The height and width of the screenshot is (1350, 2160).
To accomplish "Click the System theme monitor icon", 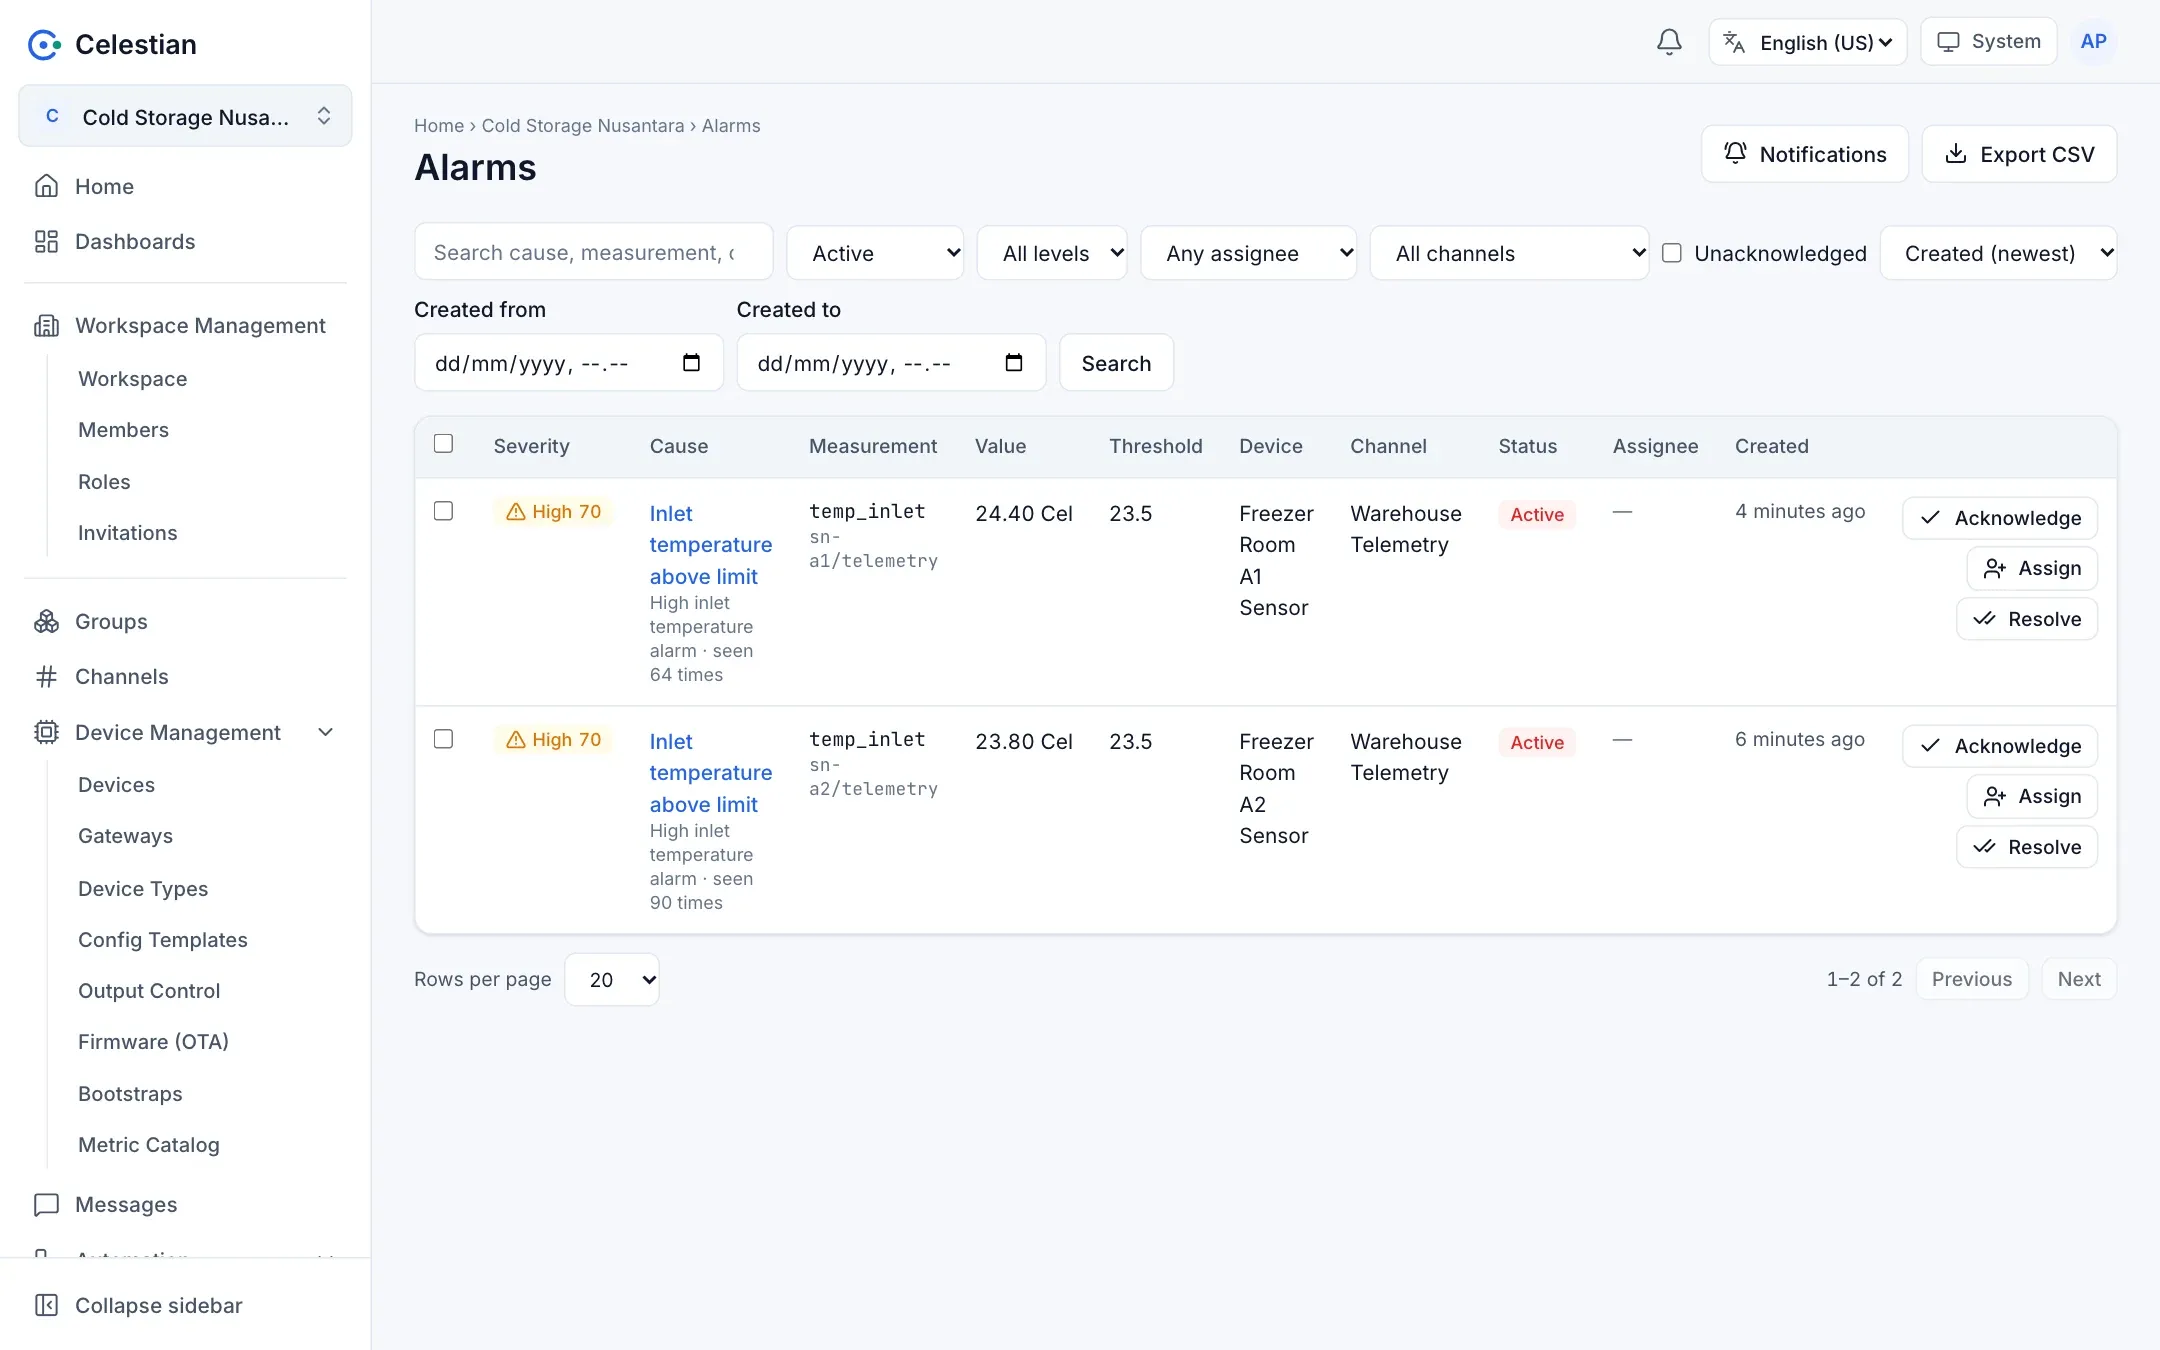I will pyautogui.click(x=1948, y=42).
